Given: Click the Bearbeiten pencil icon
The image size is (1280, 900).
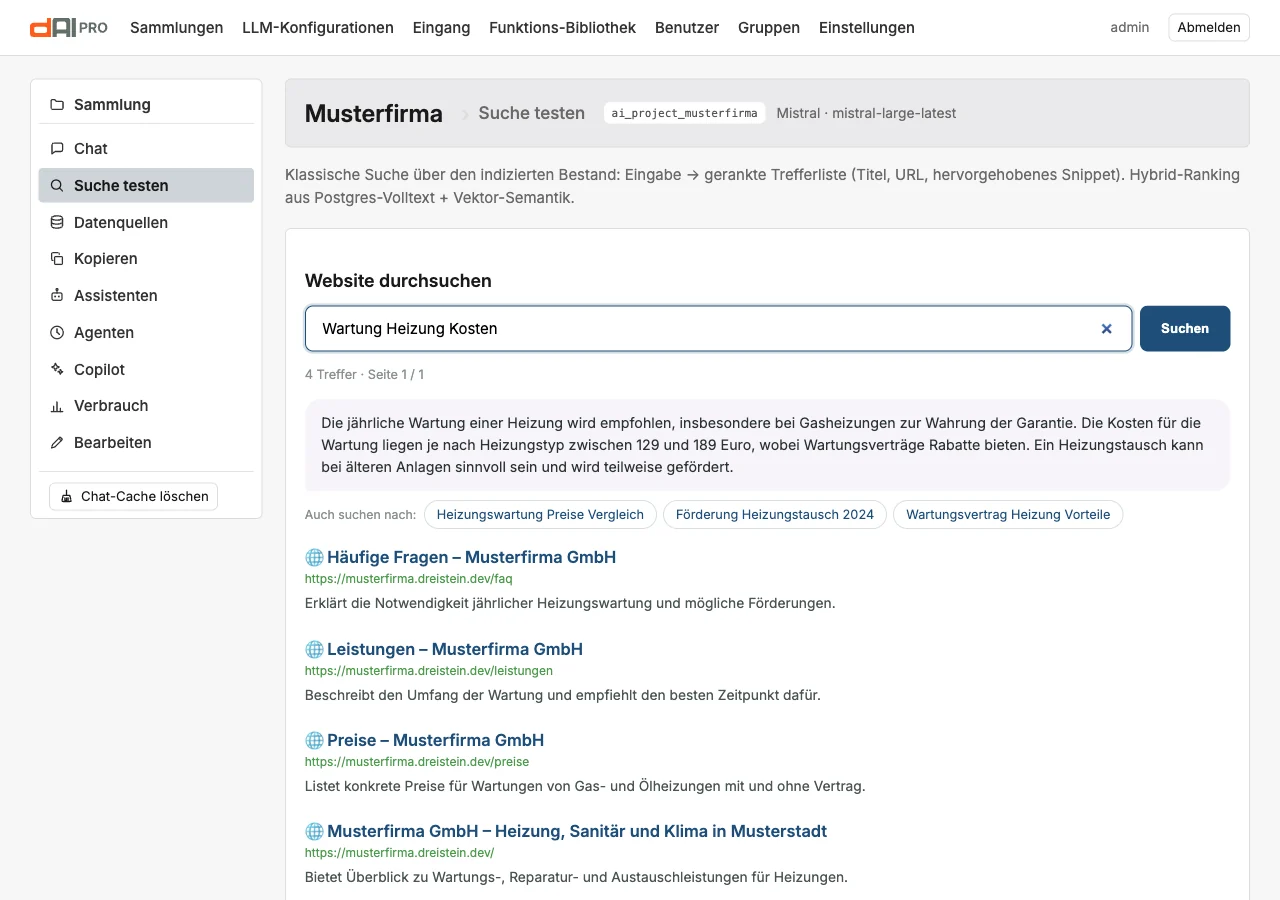Looking at the screenshot, I should [57, 443].
